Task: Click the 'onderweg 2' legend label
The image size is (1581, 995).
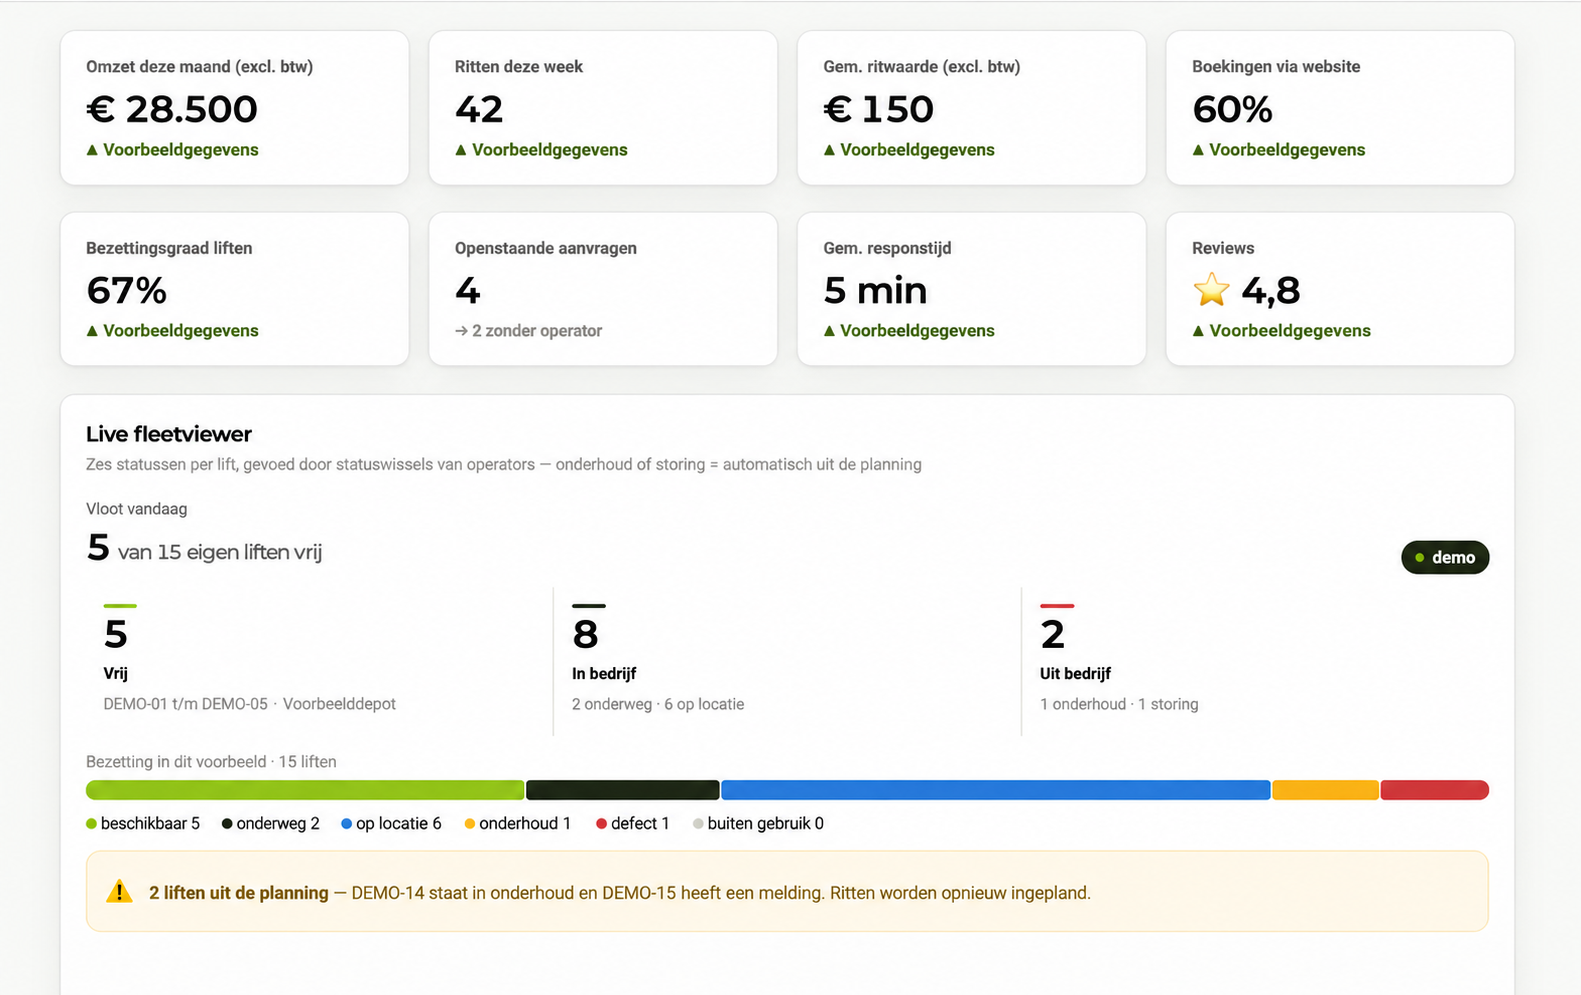Action: coord(278,824)
